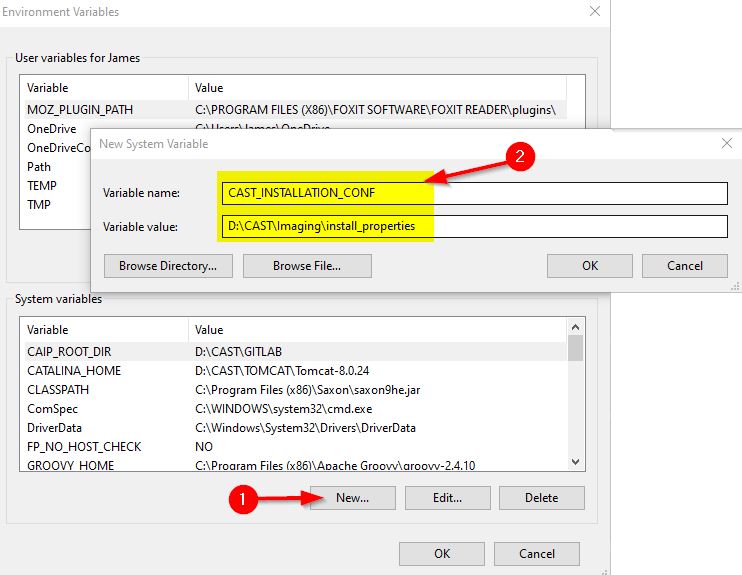Click Edit... under System variables
Screen dimensions: 742x575
(x=447, y=497)
